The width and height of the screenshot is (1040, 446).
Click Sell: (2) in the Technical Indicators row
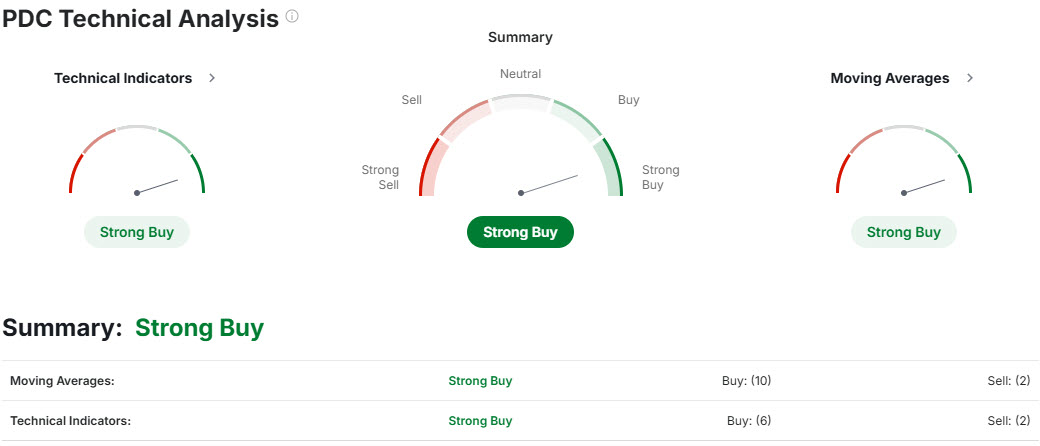(1008, 421)
